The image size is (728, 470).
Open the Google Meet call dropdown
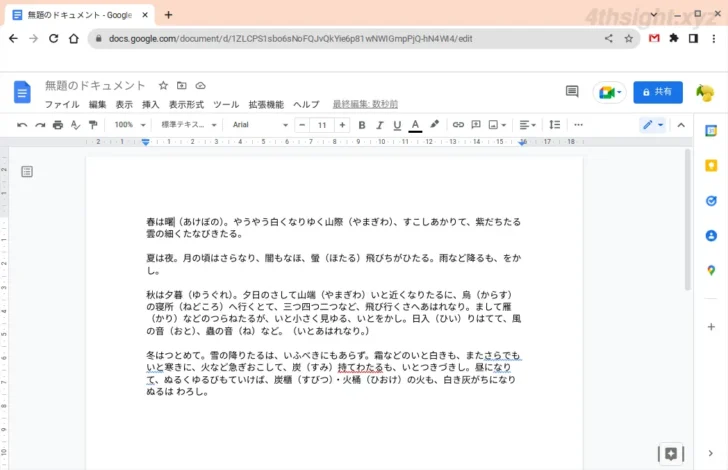[x=610, y=92]
